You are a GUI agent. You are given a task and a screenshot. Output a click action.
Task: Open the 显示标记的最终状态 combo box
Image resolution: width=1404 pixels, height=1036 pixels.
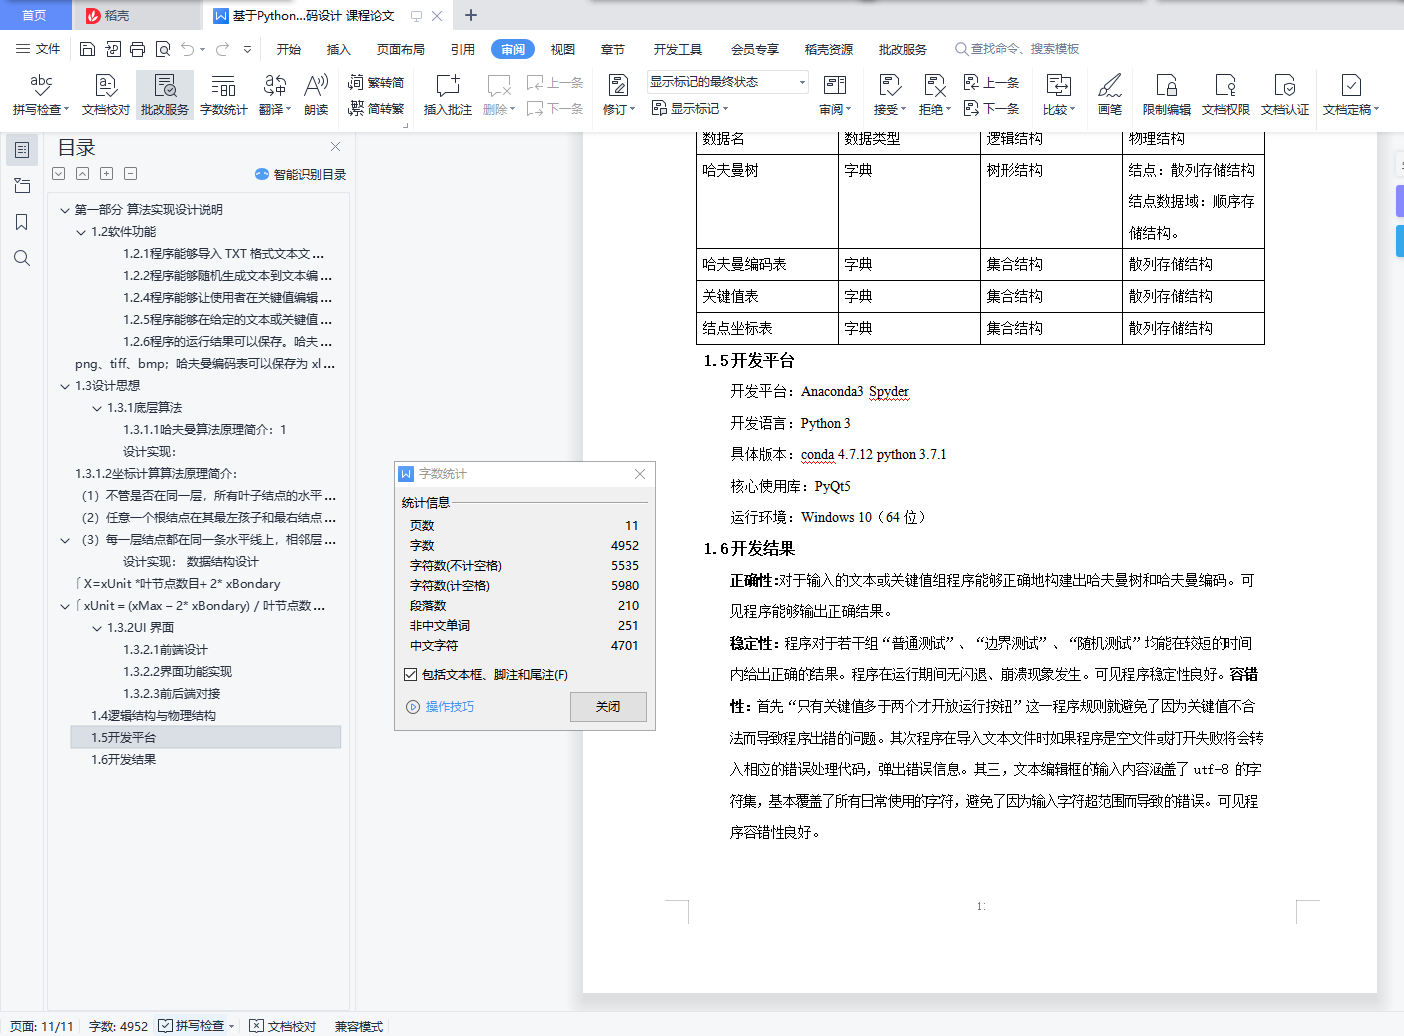(x=727, y=82)
